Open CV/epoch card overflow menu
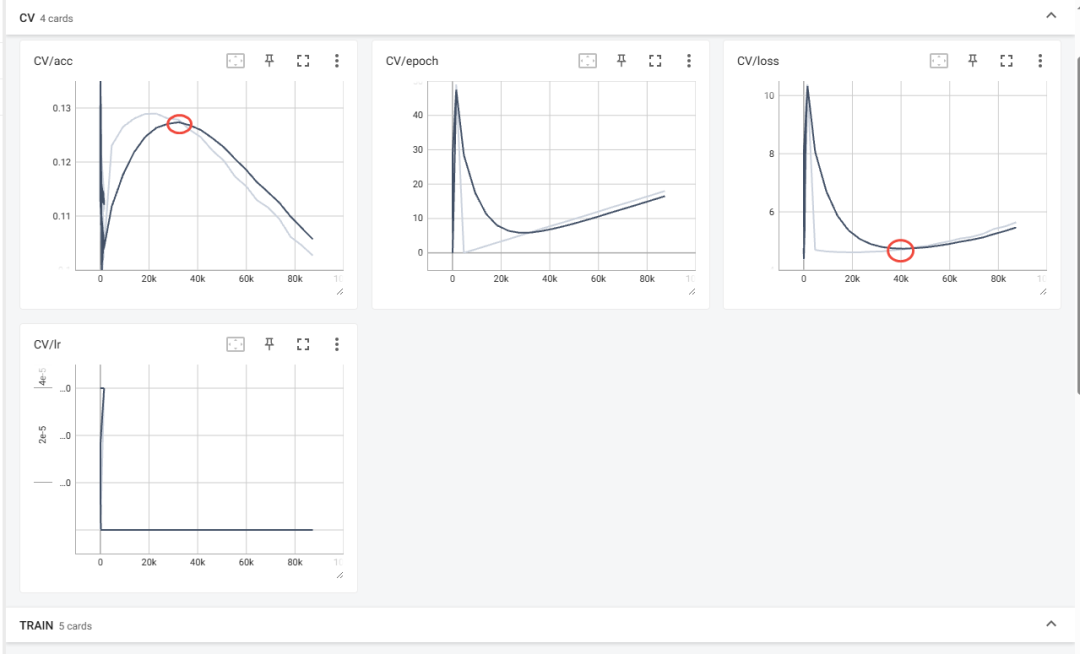The image size is (1080, 654). [x=689, y=61]
